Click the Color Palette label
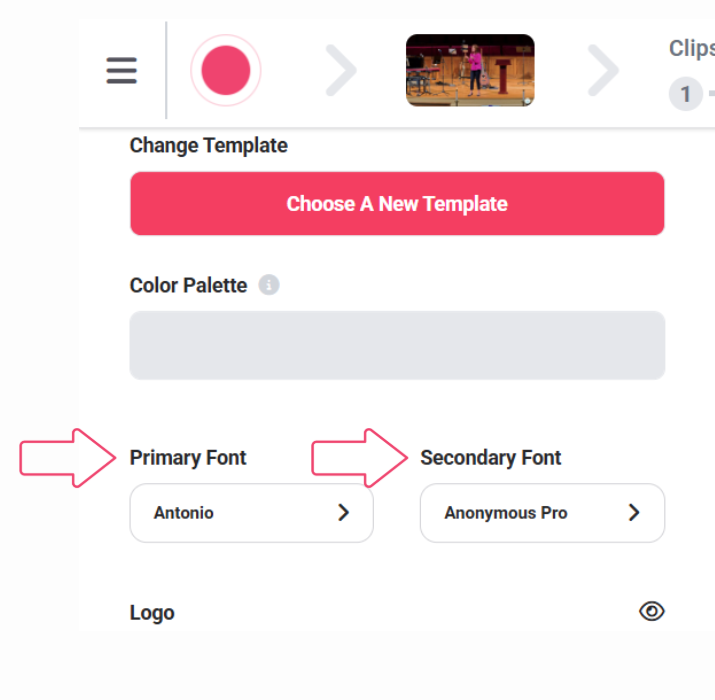The width and height of the screenshot is (715, 700). pyautogui.click(x=188, y=285)
